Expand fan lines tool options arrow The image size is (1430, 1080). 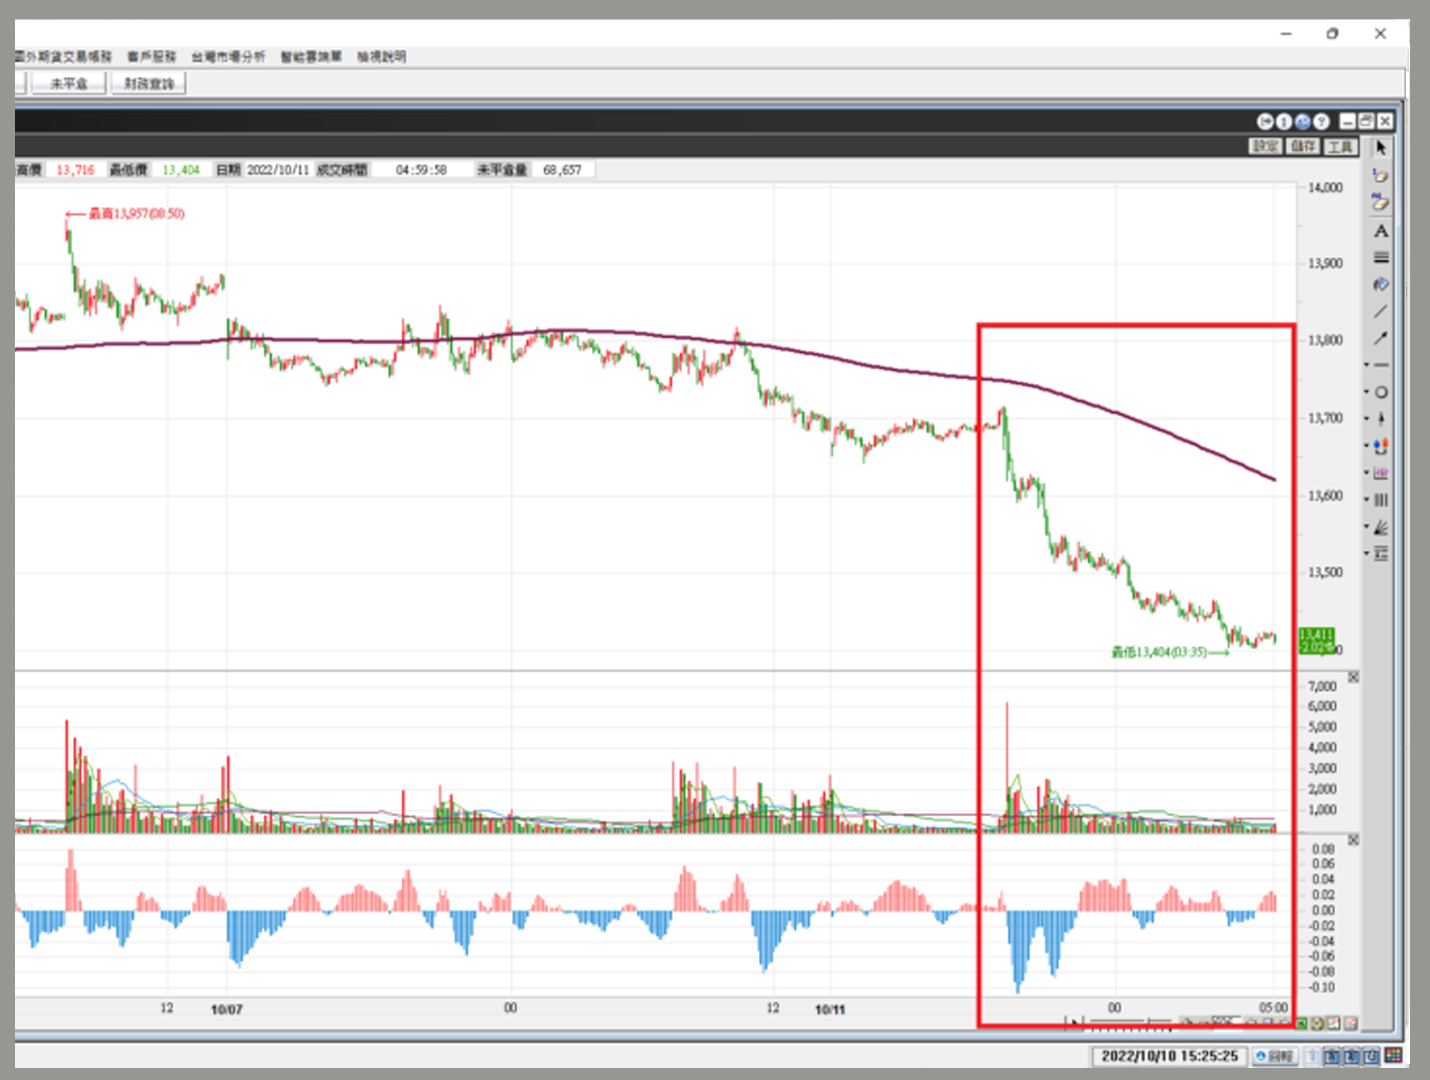click(1367, 527)
